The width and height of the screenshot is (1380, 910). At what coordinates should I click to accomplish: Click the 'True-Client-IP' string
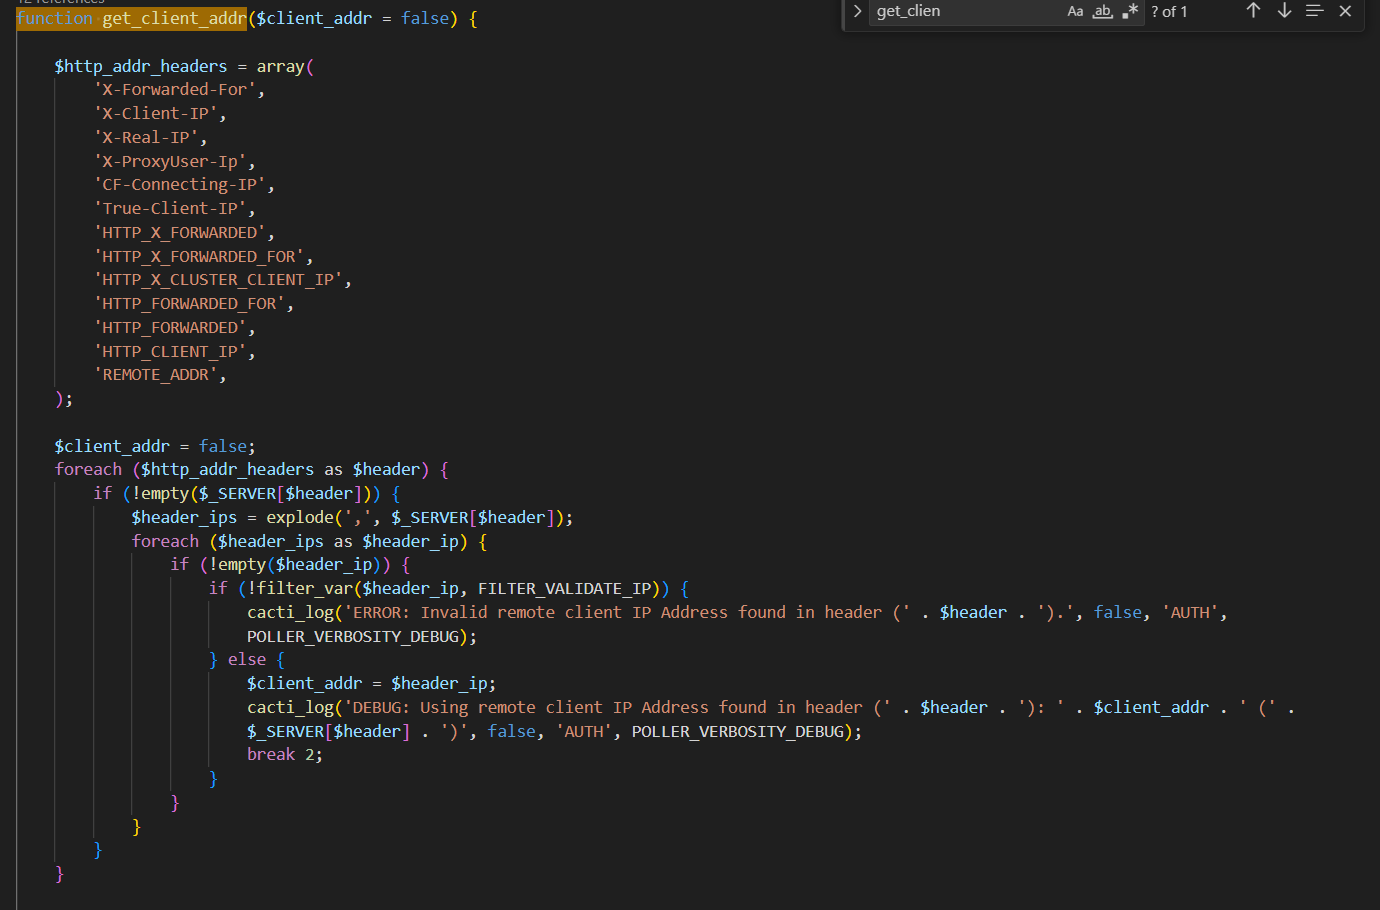pyautogui.click(x=170, y=209)
